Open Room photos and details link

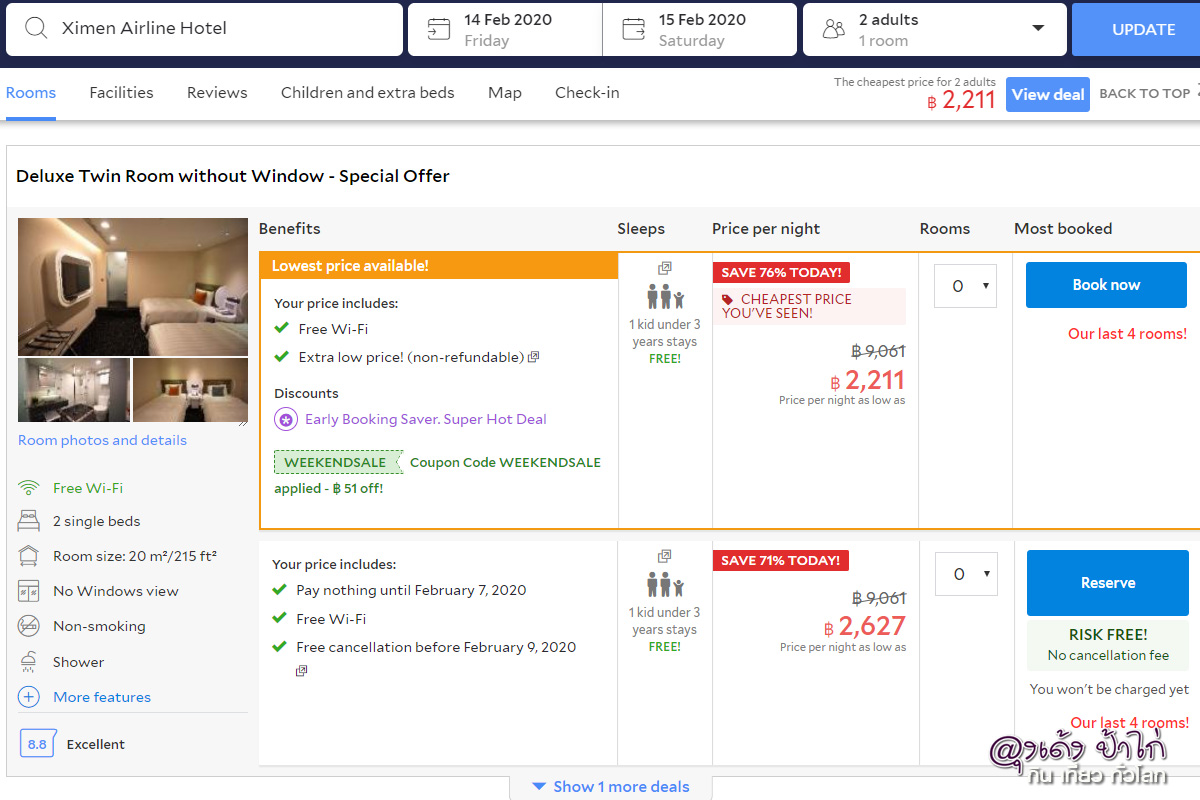click(102, 440)
